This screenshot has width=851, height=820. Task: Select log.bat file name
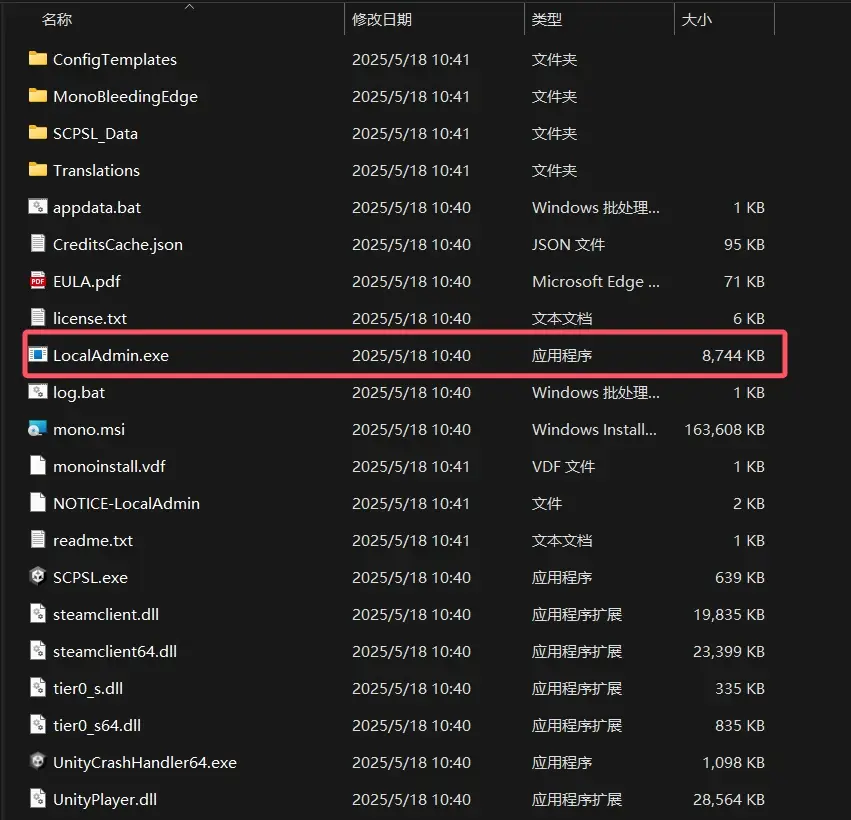(79, 393)
